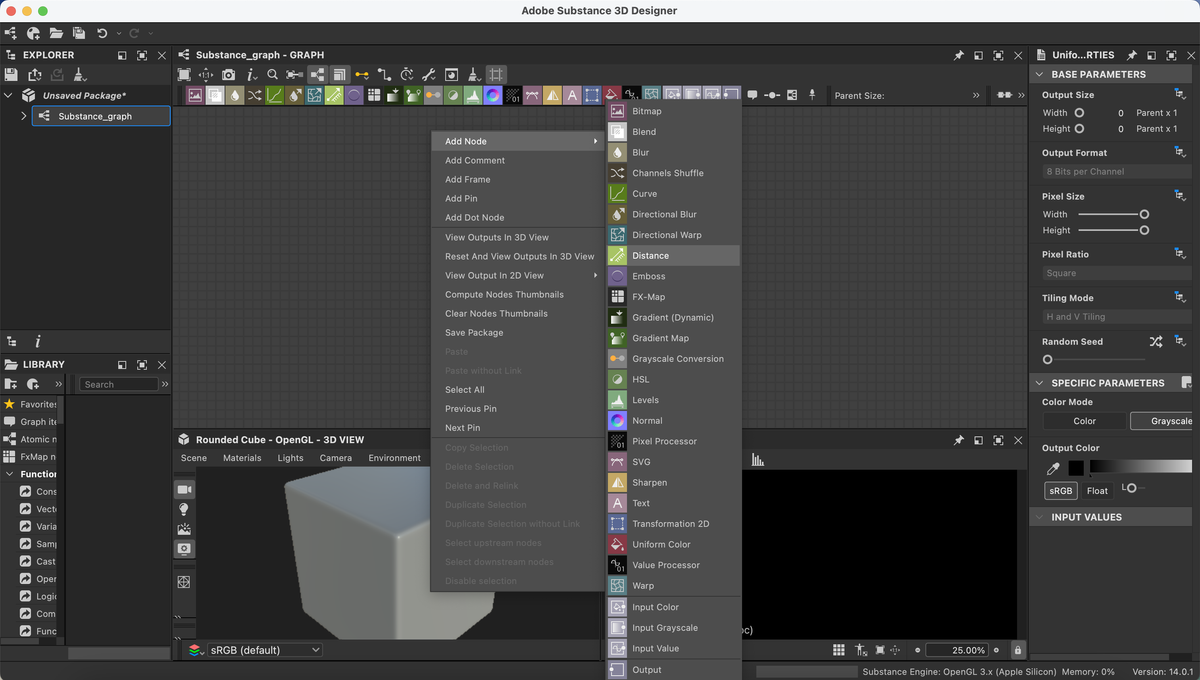Open the lights settings icon in the 3D view sidebar

pyautogui.click(x=184, y=509)
